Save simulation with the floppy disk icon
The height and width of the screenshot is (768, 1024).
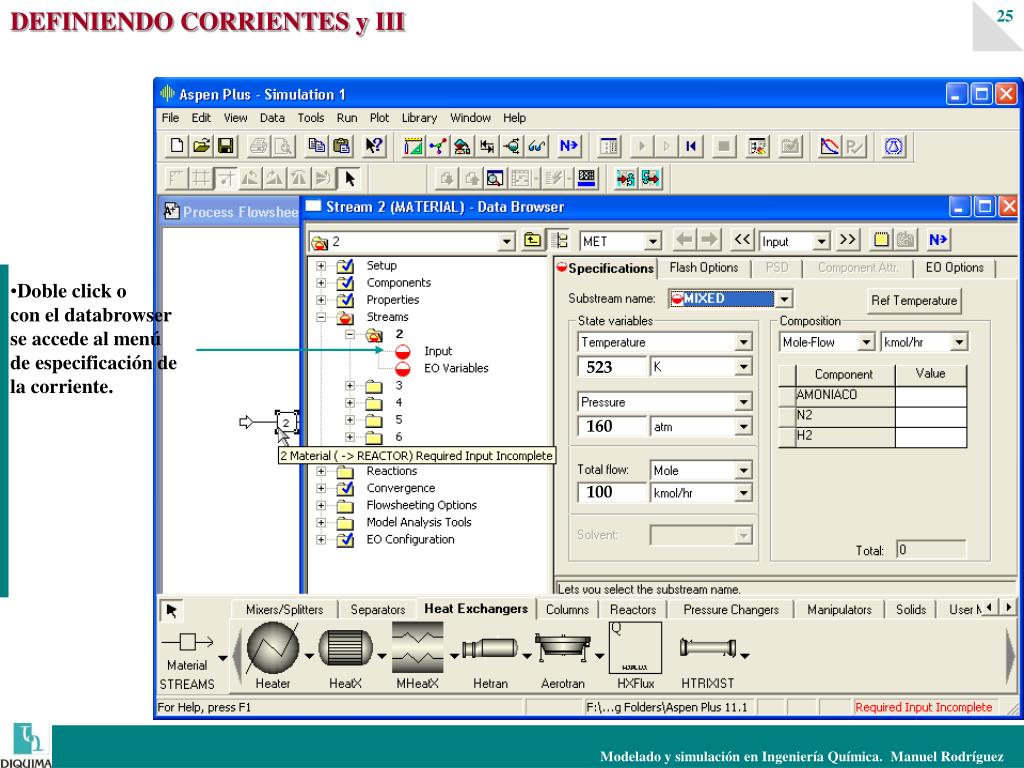226,146
